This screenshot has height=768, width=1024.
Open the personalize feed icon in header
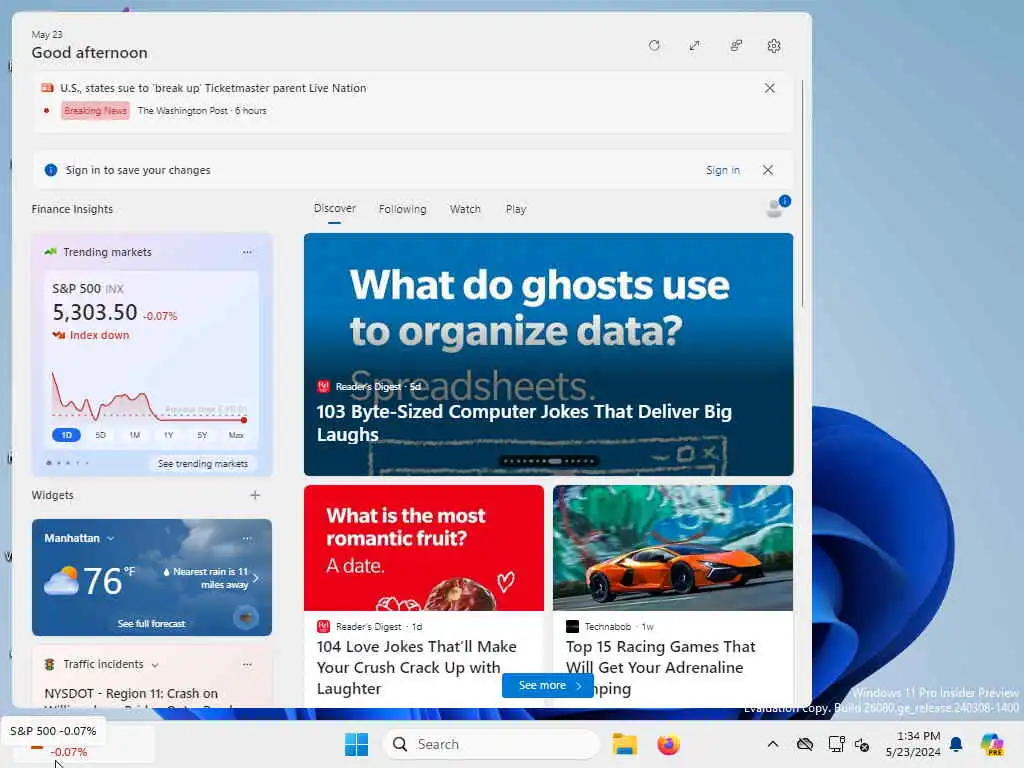(x=735, y=46)
